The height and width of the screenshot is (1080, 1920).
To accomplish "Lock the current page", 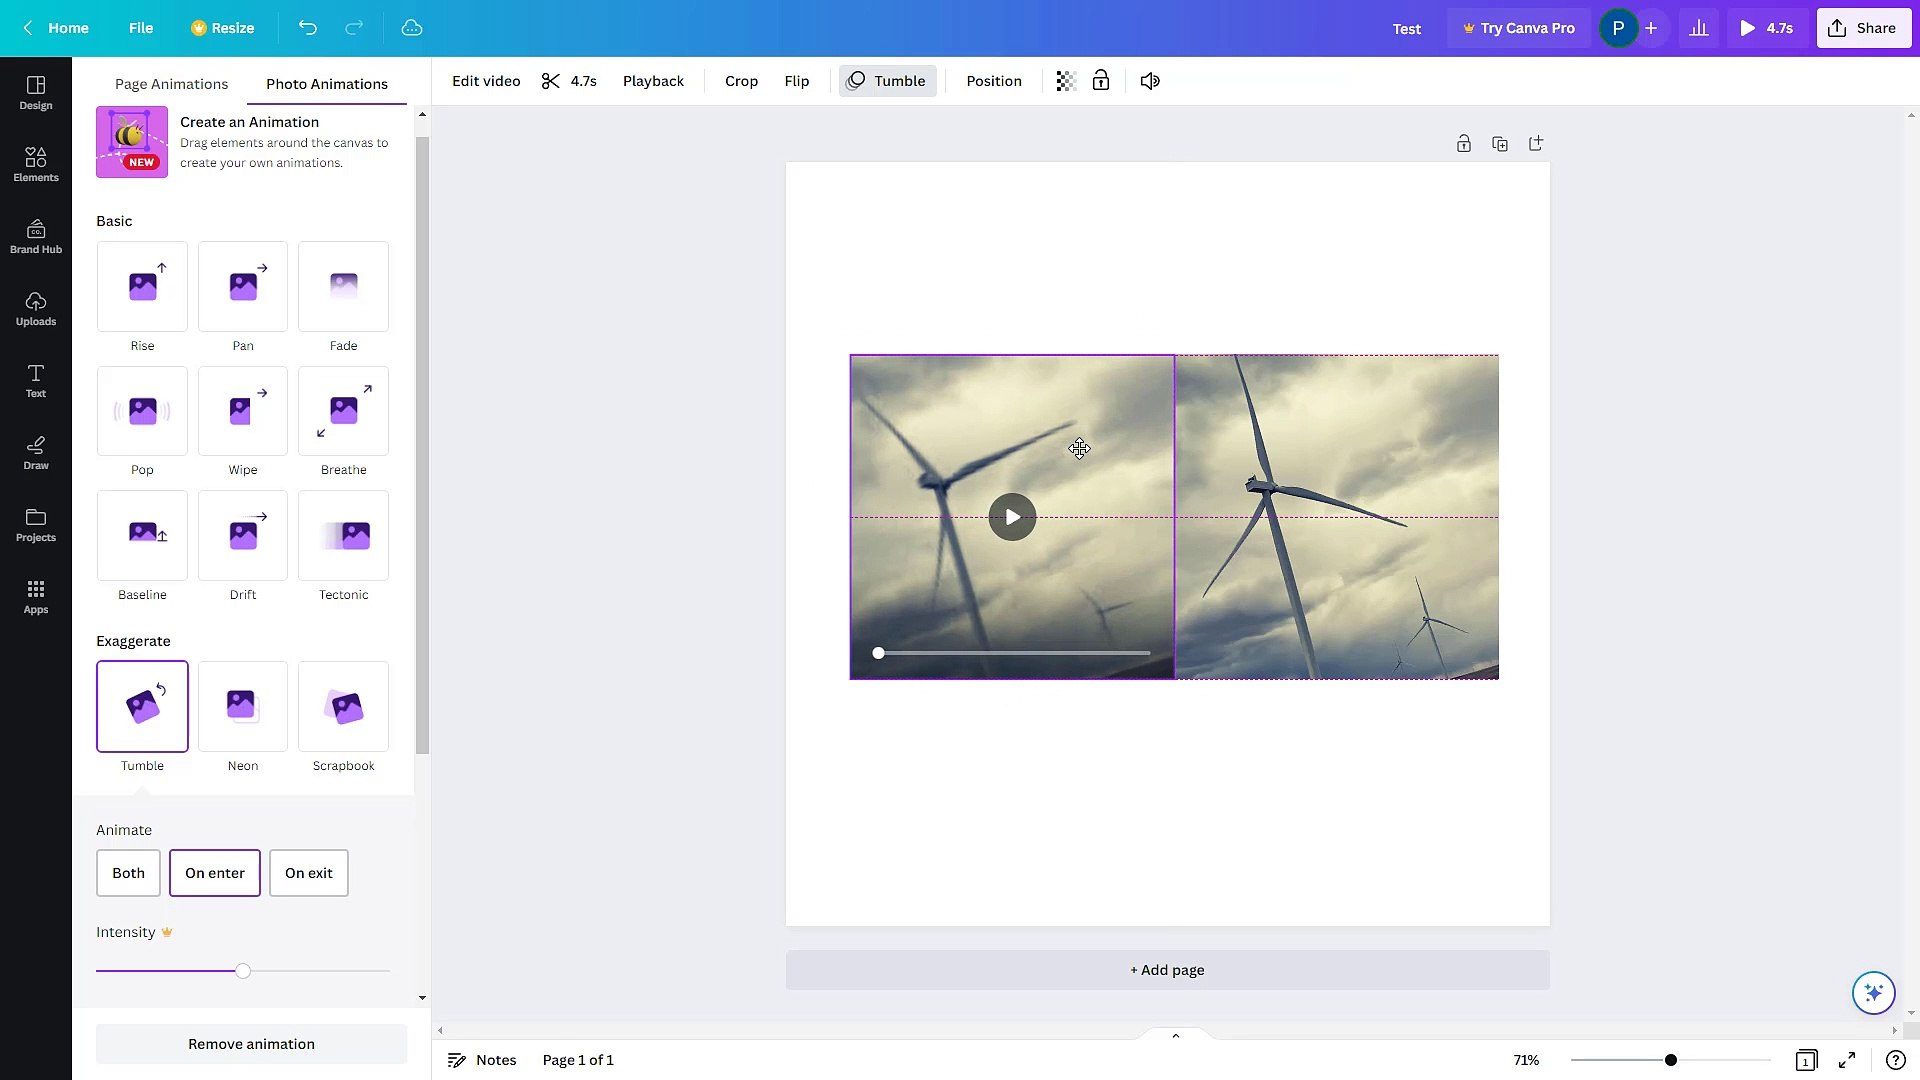I will tap(1464, 143).
